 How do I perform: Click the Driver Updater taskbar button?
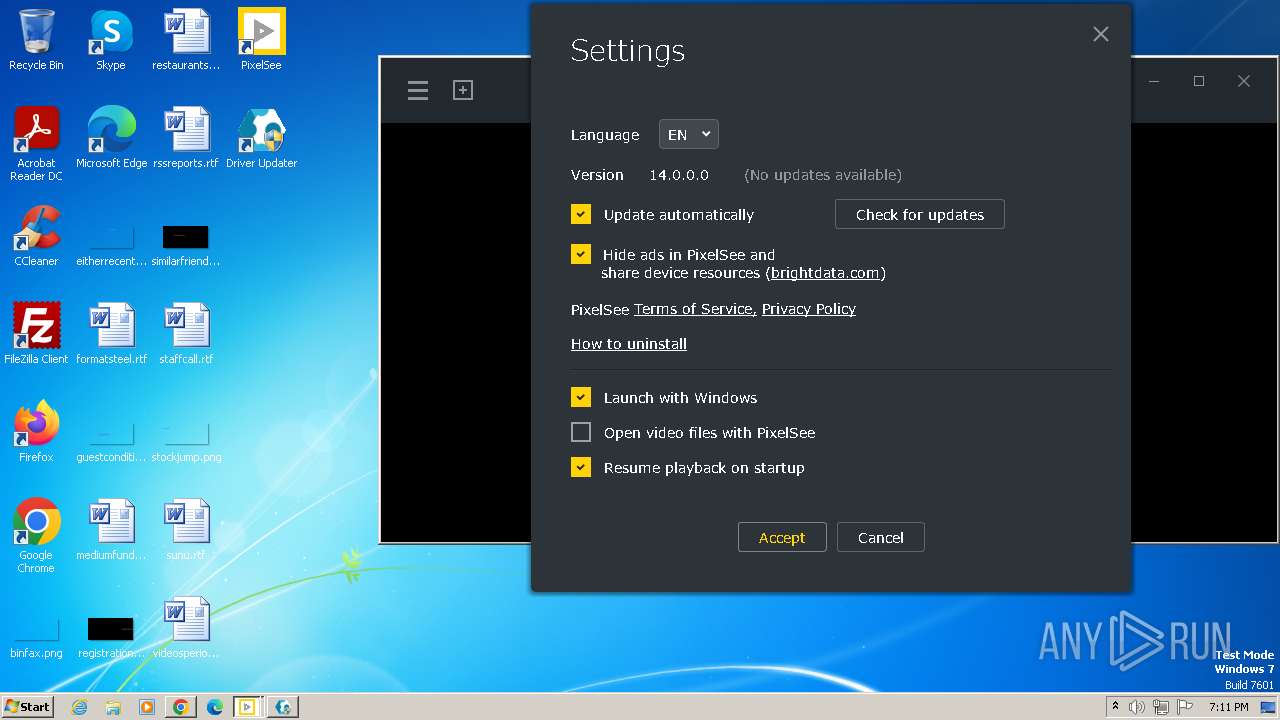pos(283,707)
